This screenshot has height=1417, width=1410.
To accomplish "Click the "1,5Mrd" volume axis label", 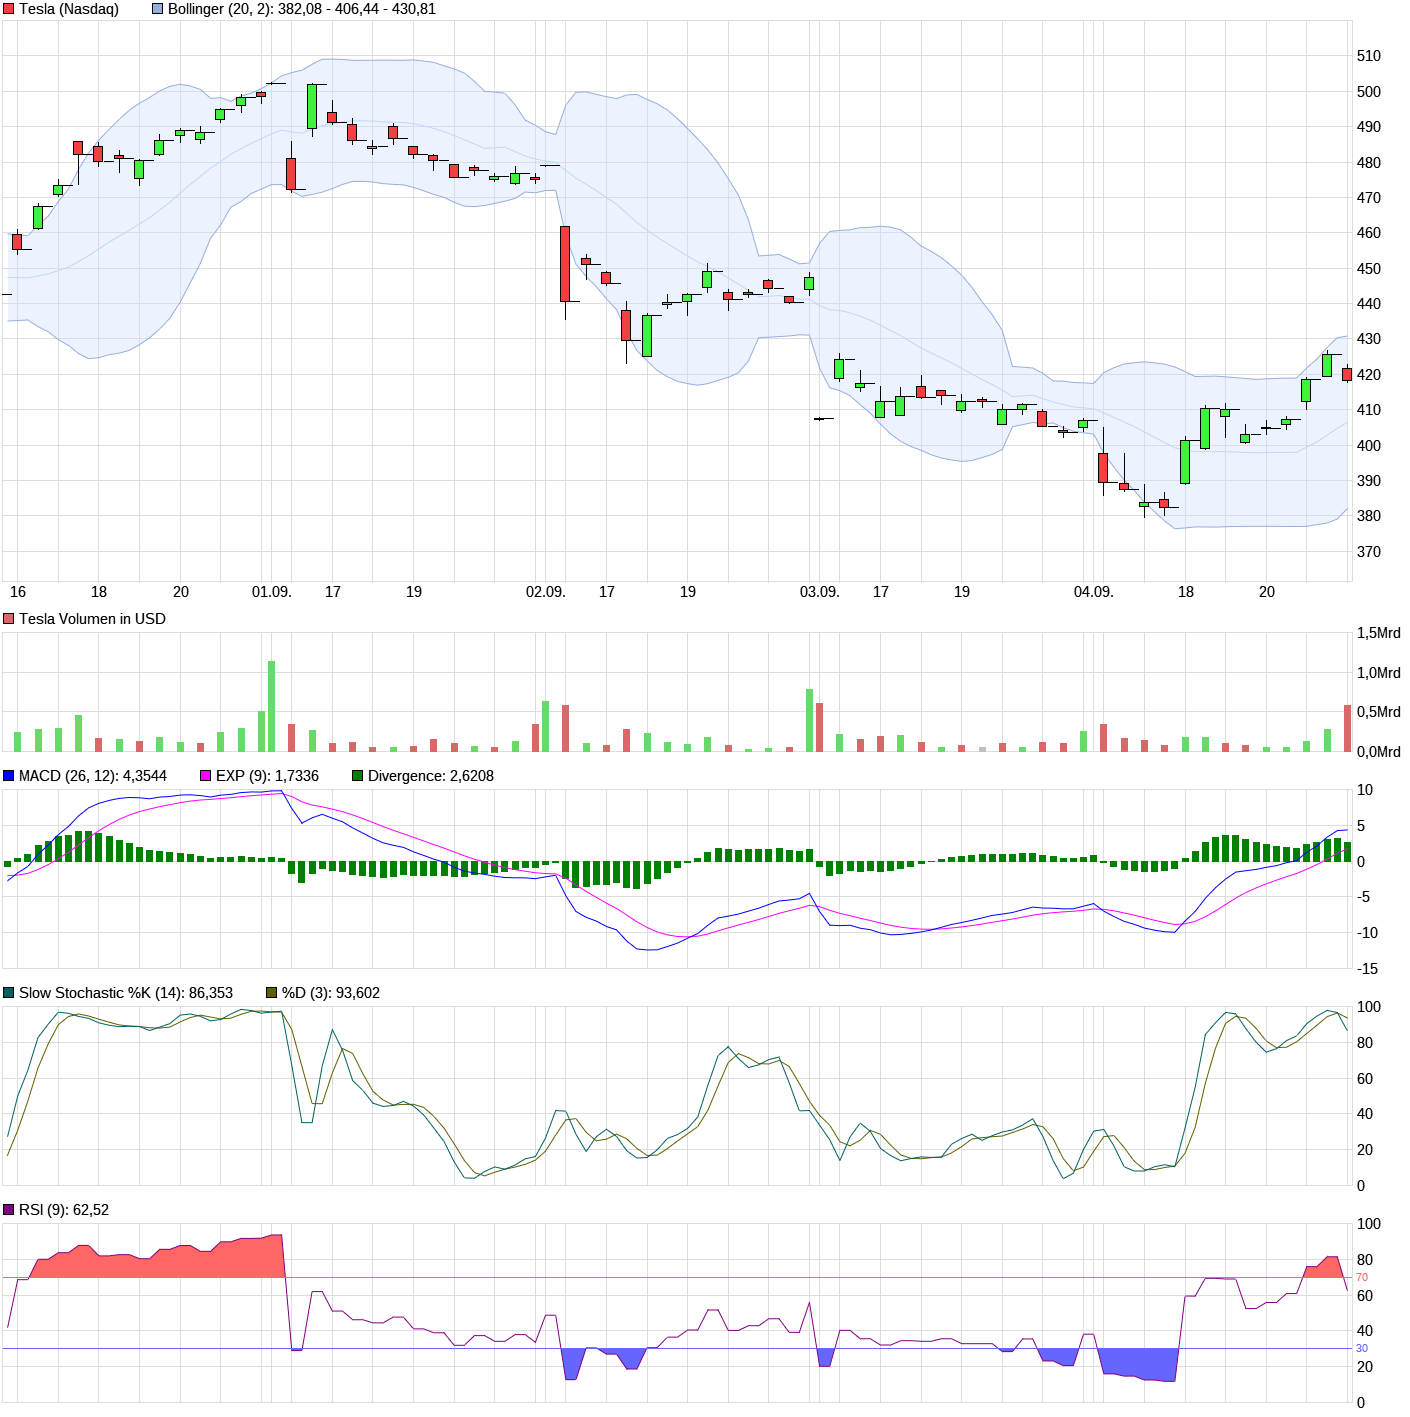I will click(1379, 633).
